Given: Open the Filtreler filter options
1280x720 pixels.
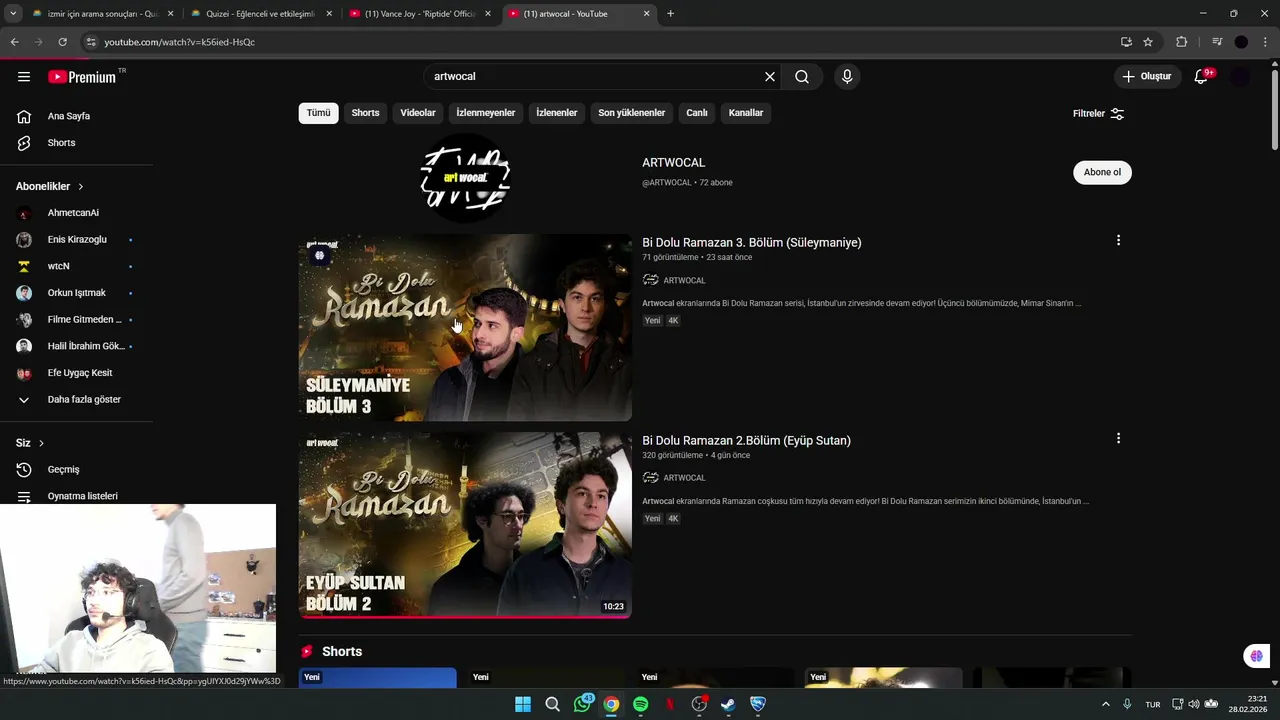Looking at the screenshot, I should click(x=1099, y=113).
